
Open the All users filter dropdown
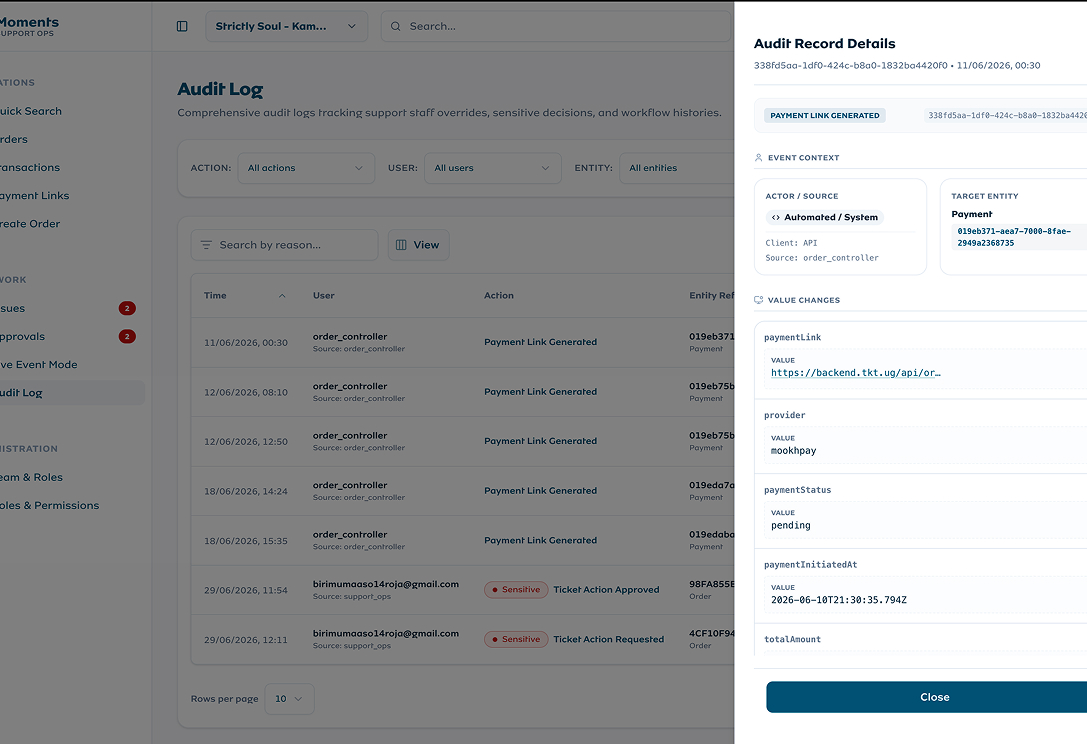tap(492, 168)
